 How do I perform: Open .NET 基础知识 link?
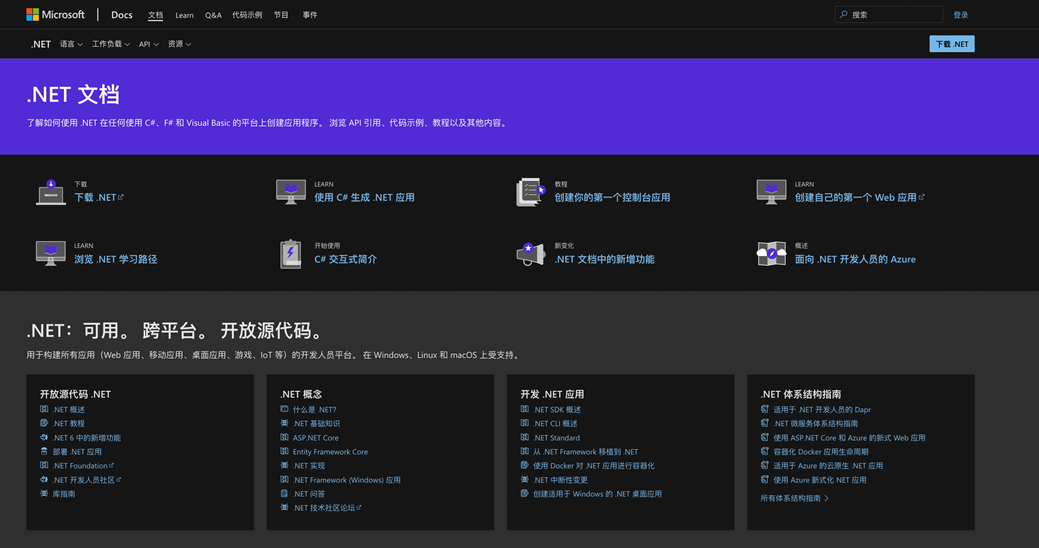316,423
